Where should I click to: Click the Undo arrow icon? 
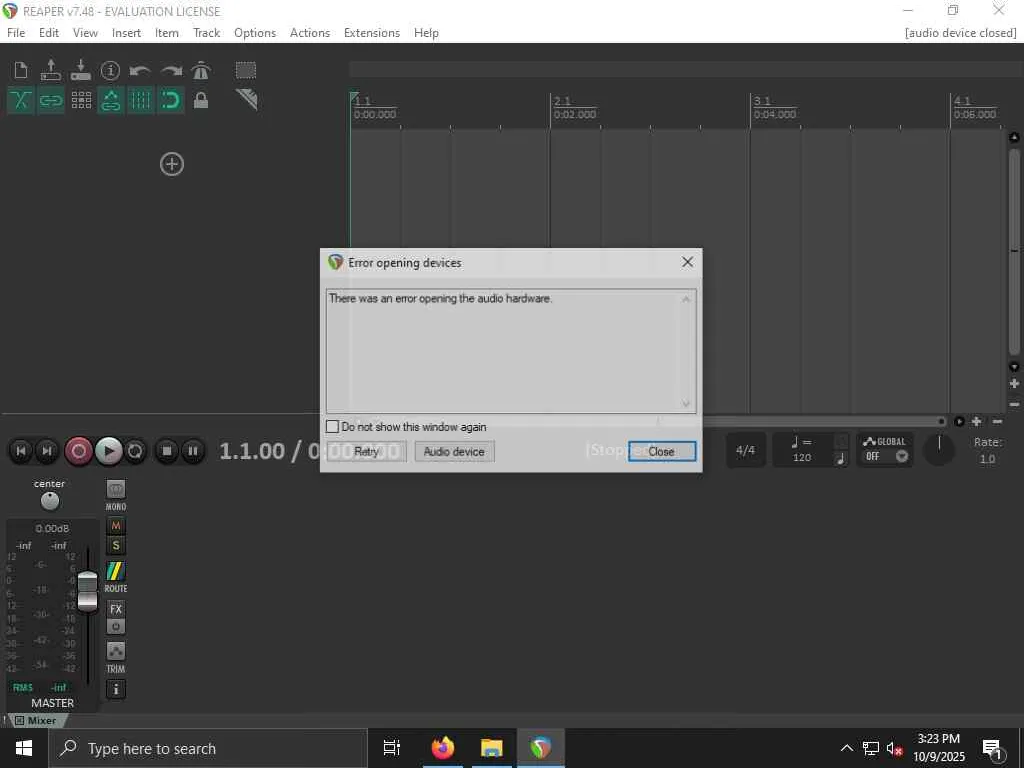[x=140, y=70]
